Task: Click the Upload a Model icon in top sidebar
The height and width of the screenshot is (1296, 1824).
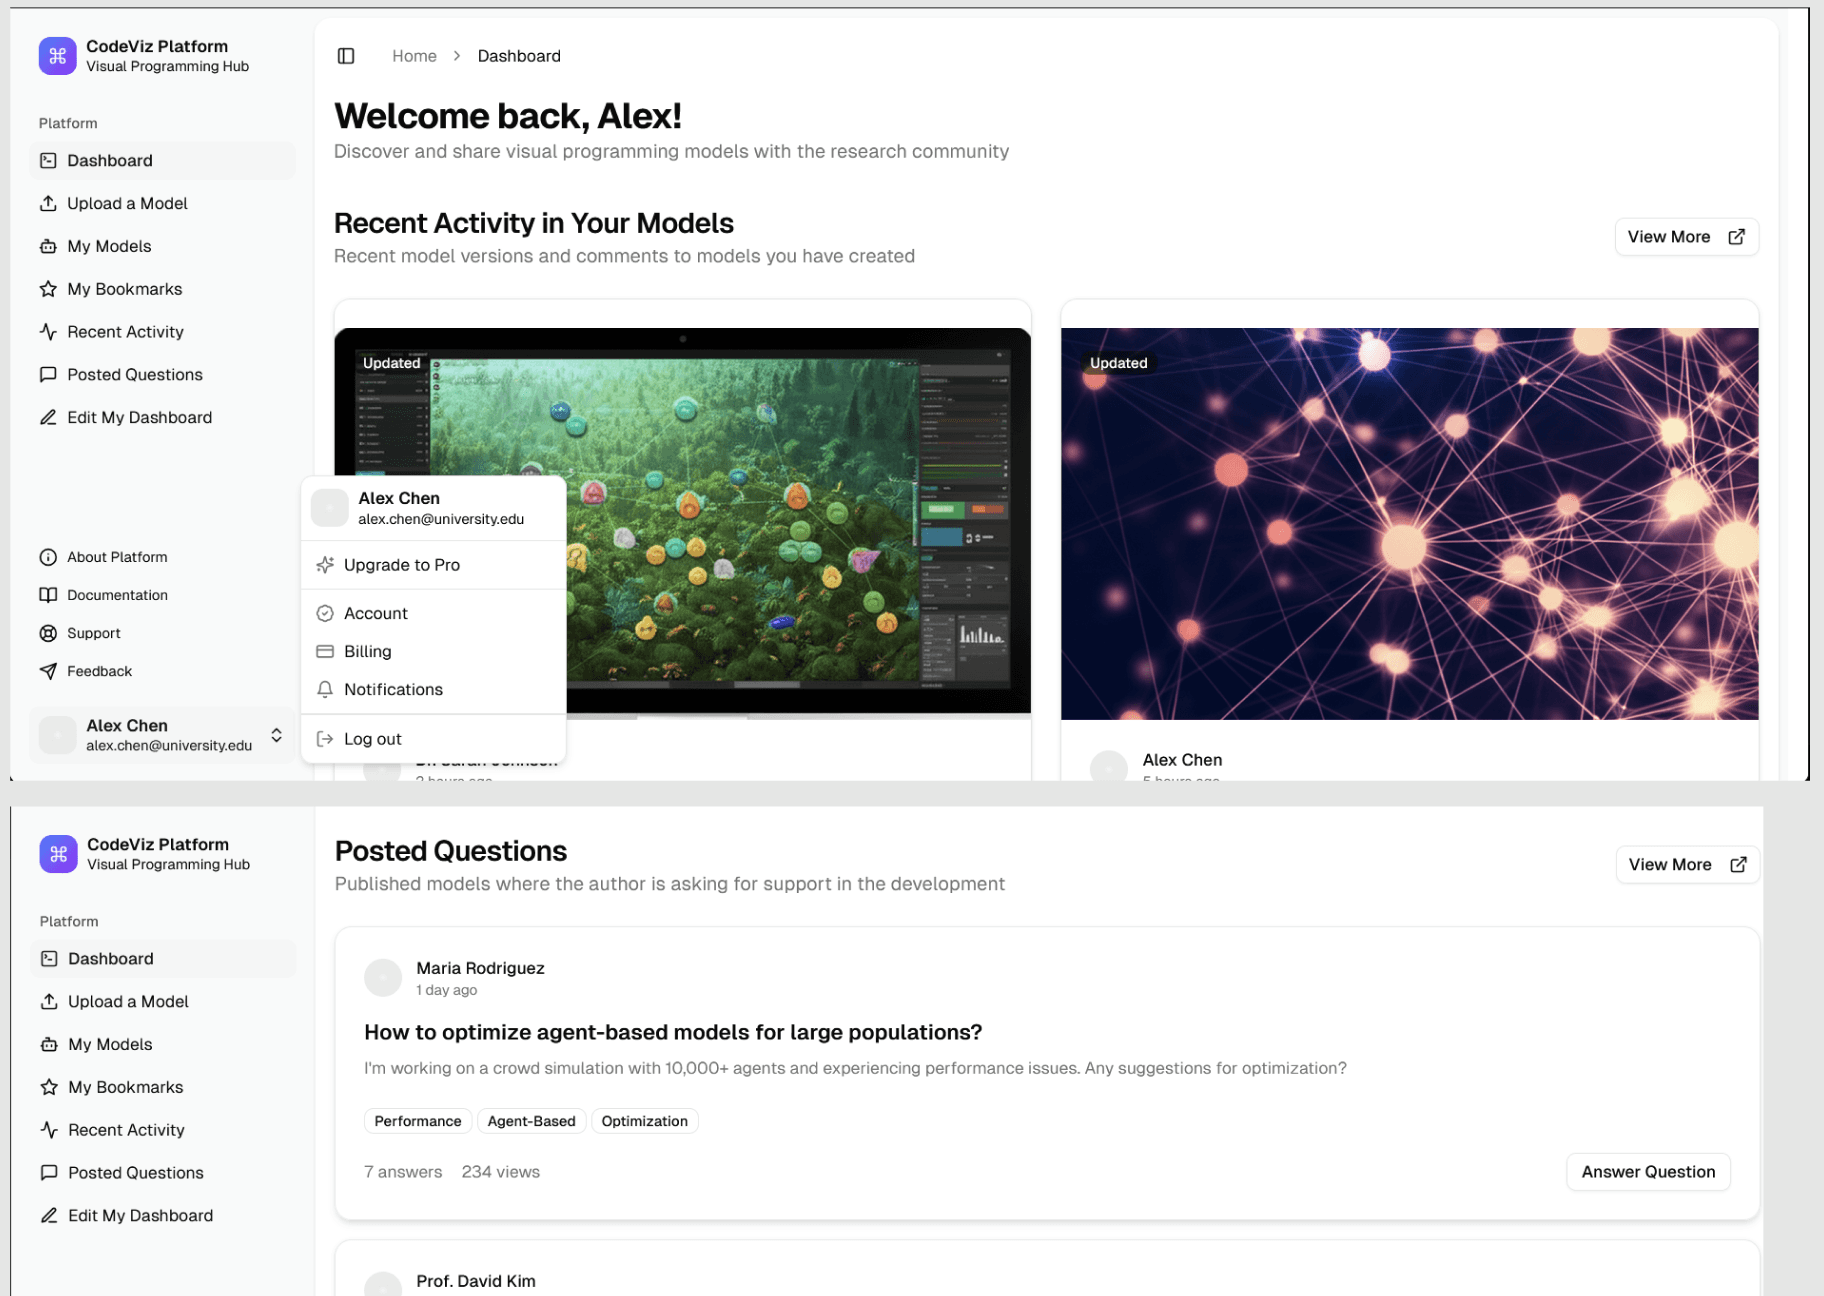Action: click(x=48, y=203)
